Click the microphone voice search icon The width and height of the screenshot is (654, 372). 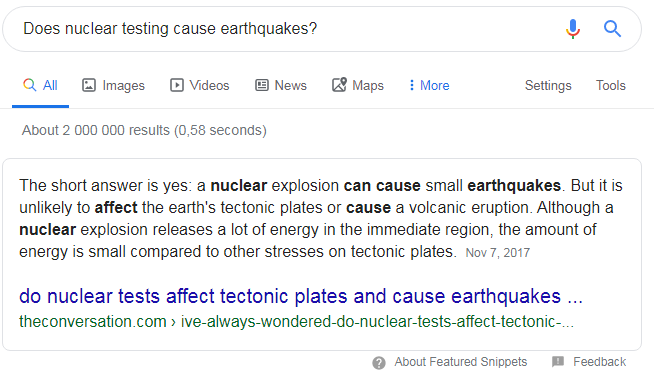(573, 29)
